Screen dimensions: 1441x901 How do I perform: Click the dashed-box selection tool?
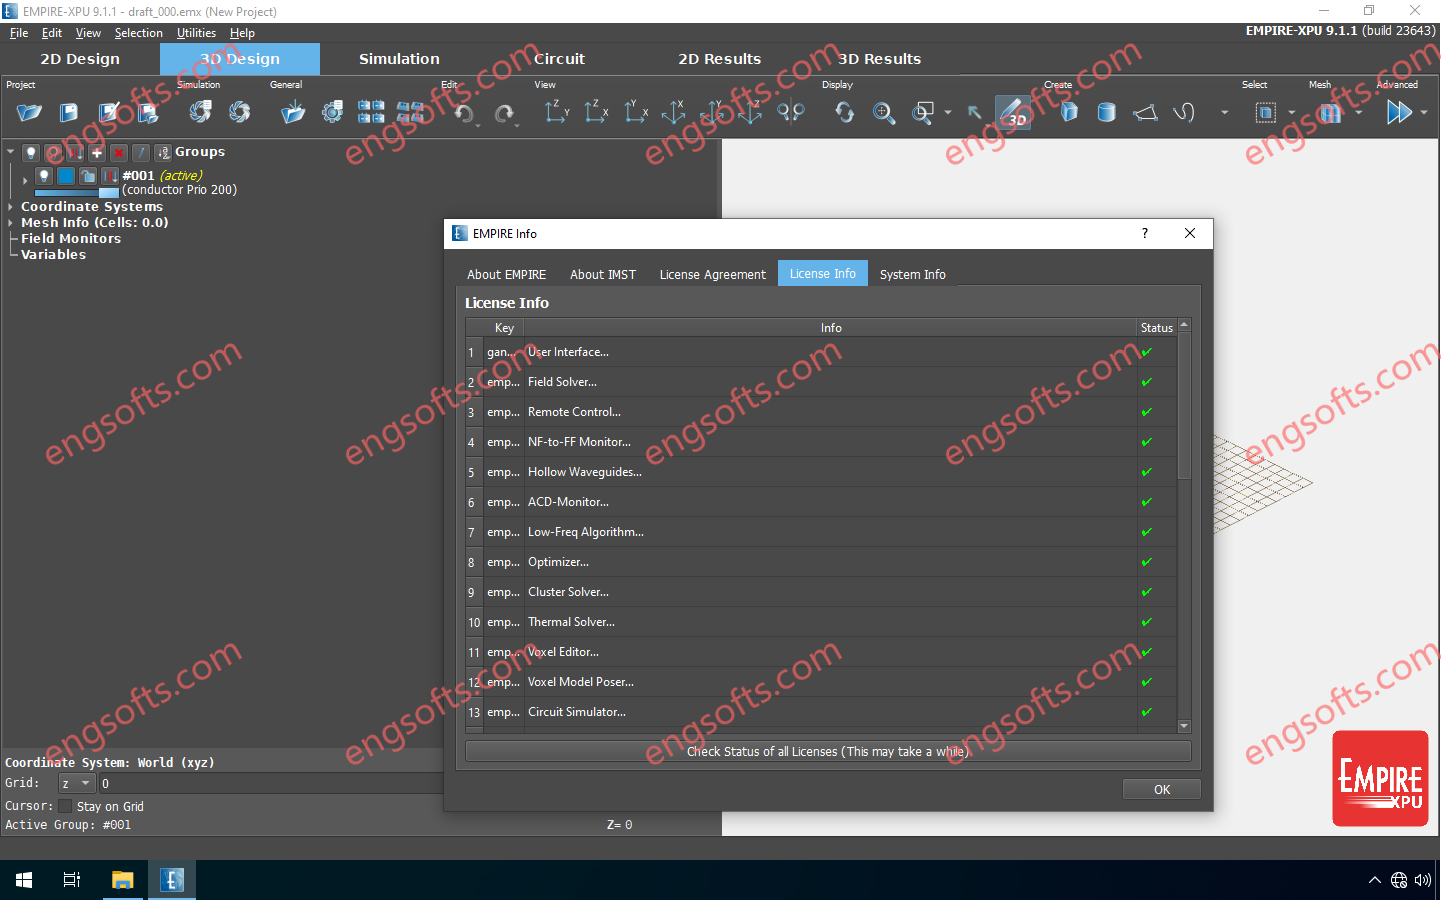coord(1266,113)
